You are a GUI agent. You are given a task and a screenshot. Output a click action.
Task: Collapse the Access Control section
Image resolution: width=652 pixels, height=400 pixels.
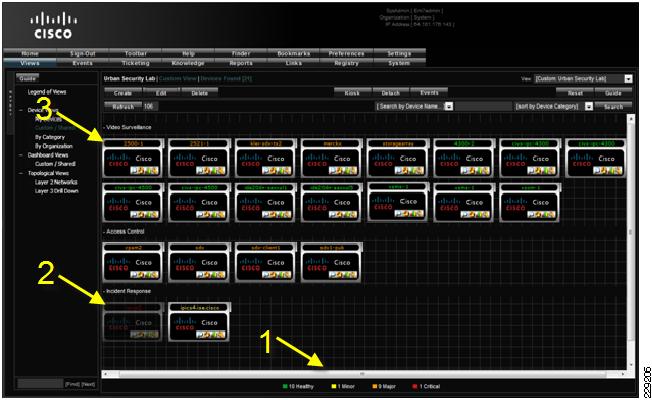[104, 231]
